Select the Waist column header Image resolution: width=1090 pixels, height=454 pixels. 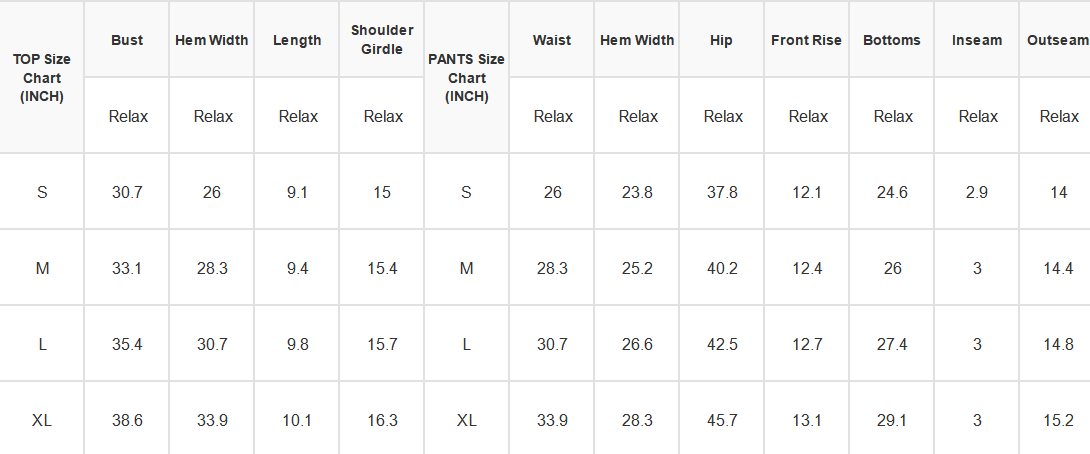[552, 40]
